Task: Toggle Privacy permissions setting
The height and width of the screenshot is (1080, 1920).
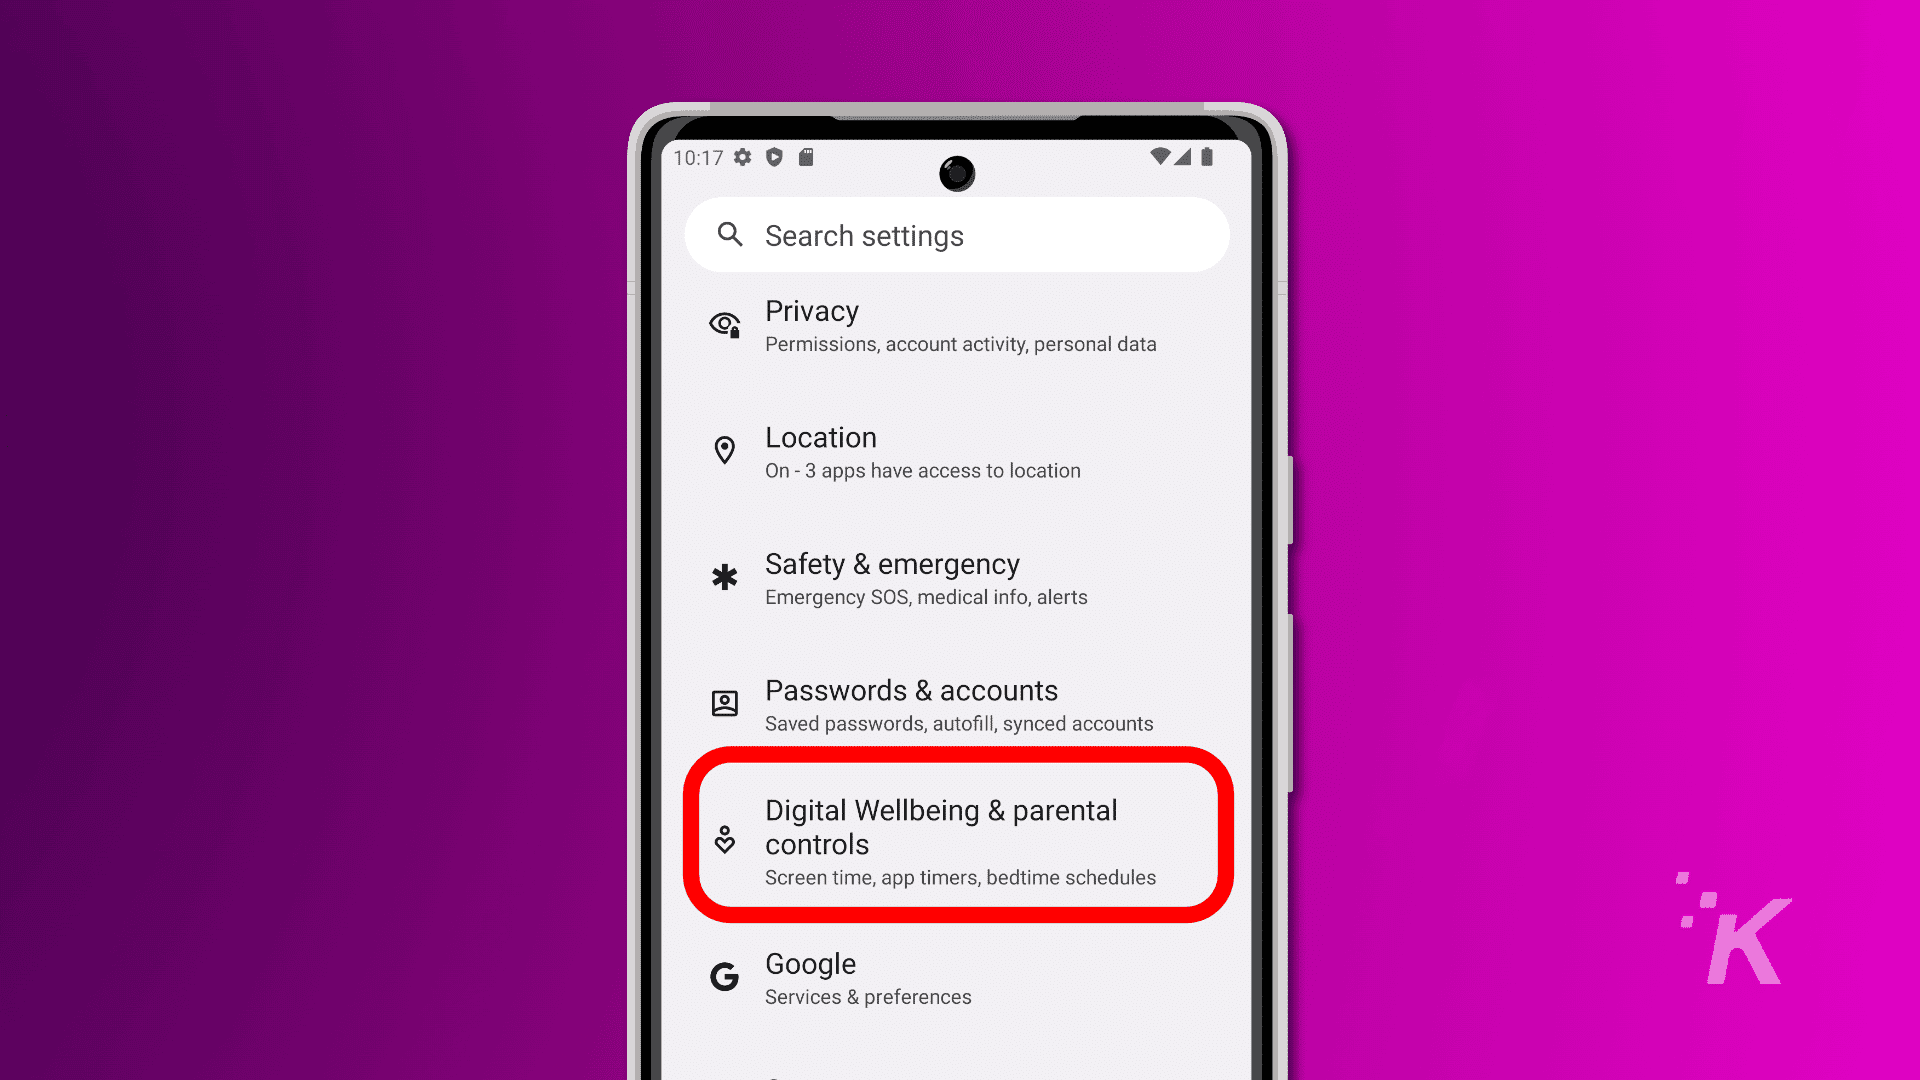Action: point(961,326)
